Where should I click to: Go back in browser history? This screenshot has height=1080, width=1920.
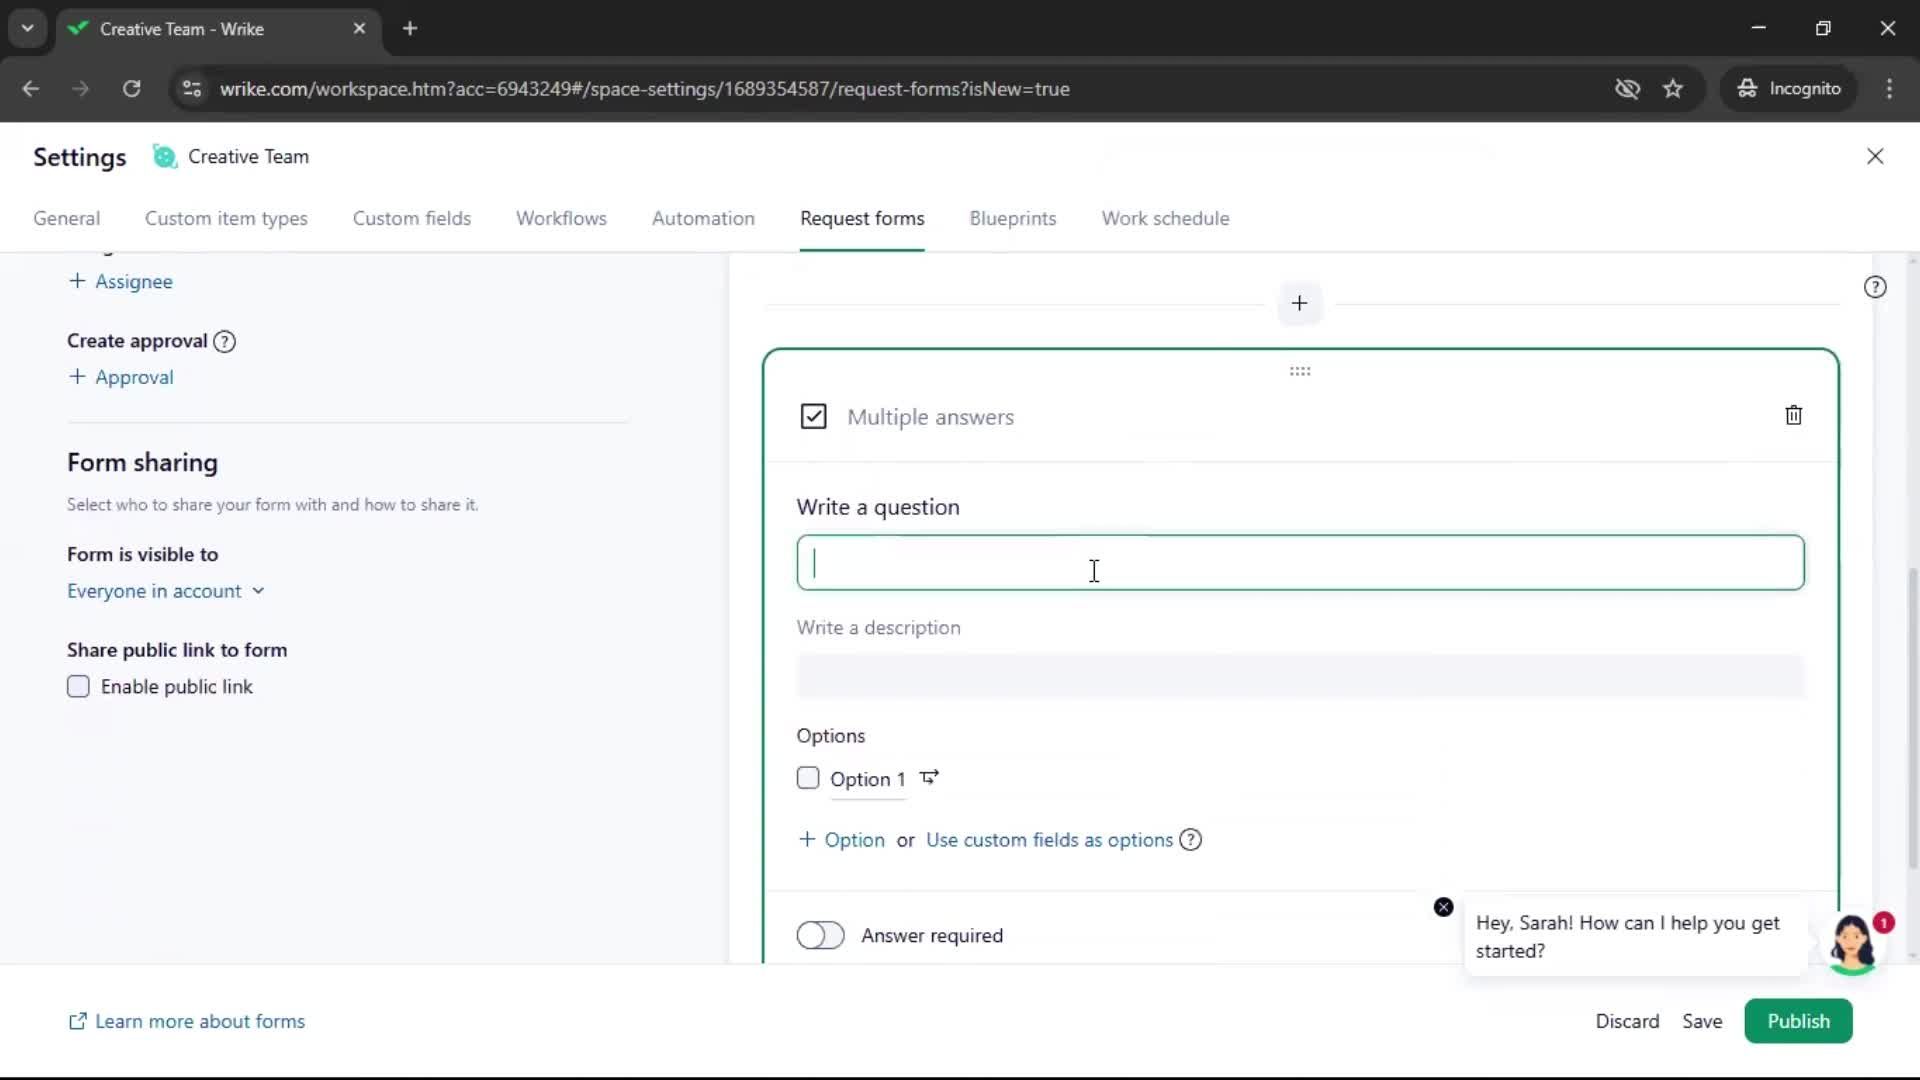pos(31,88)
